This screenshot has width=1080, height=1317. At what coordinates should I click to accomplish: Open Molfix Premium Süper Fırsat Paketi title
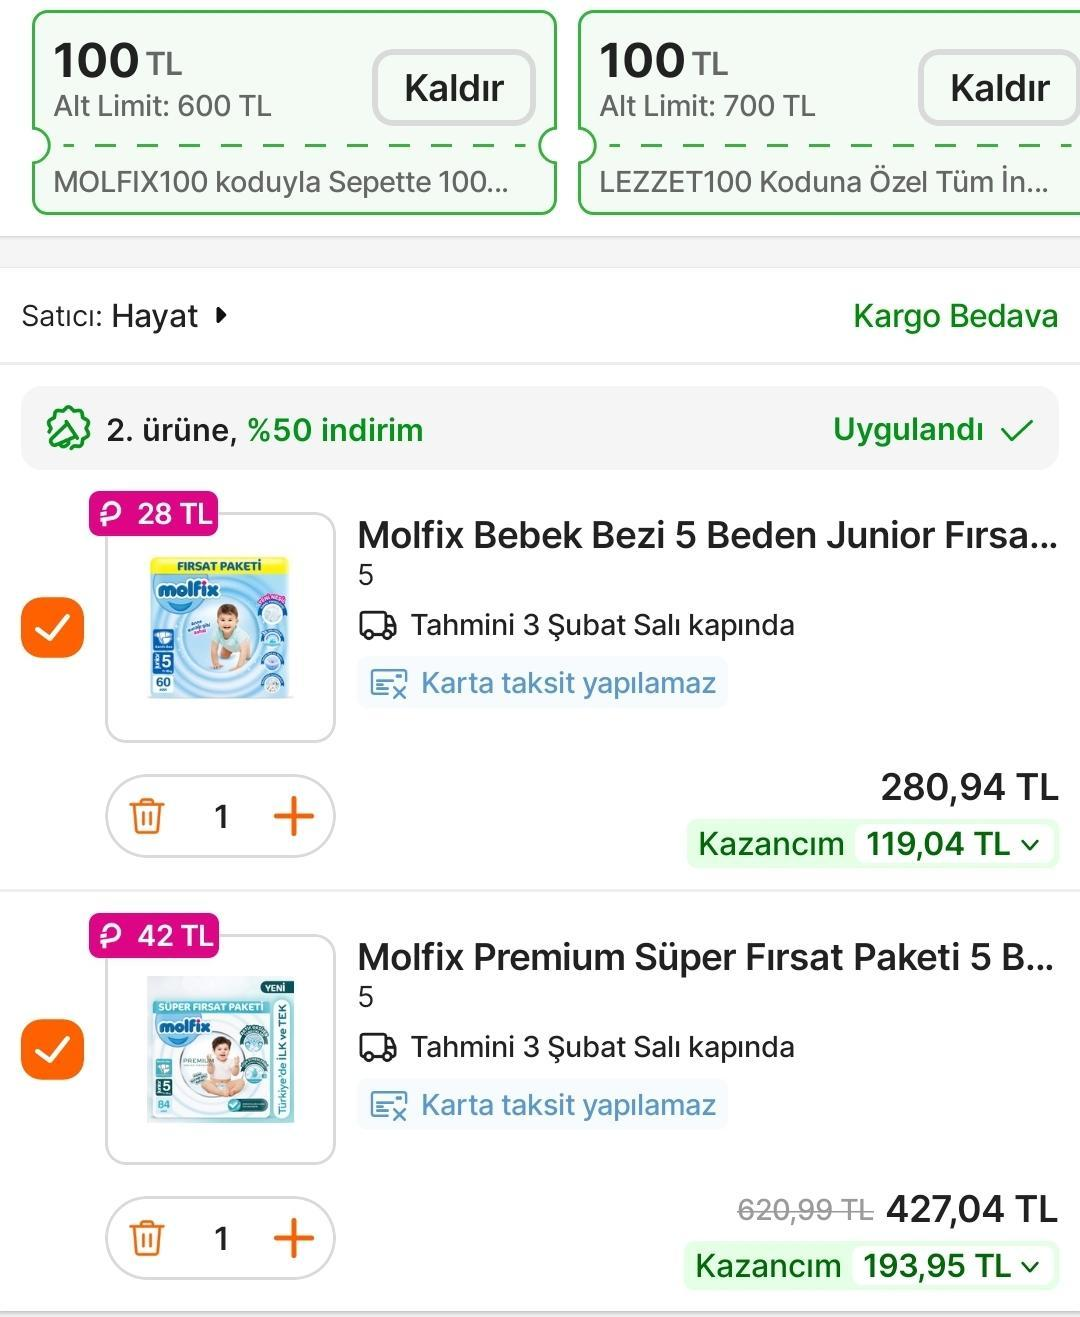point(706,957)
